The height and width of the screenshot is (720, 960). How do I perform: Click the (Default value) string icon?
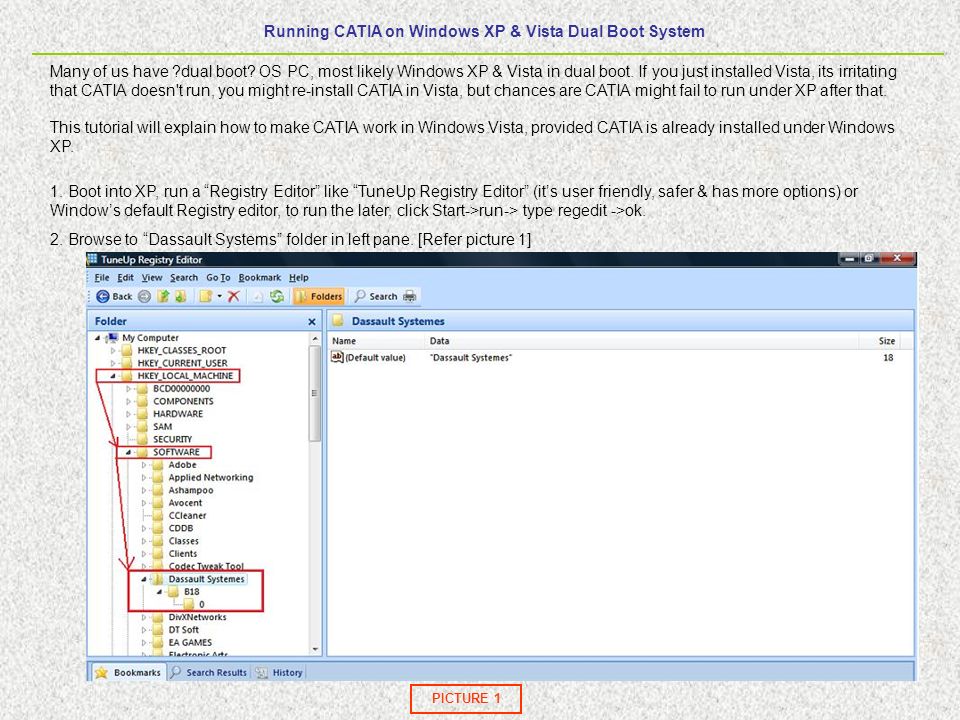(x=337, y=357)
